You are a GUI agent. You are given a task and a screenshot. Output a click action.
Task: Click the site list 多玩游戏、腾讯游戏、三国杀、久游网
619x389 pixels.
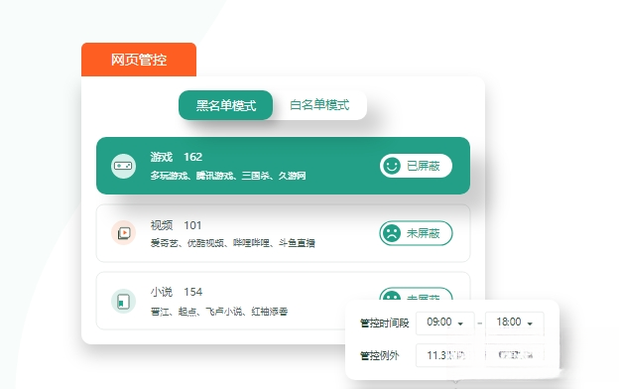coord(228,176)
